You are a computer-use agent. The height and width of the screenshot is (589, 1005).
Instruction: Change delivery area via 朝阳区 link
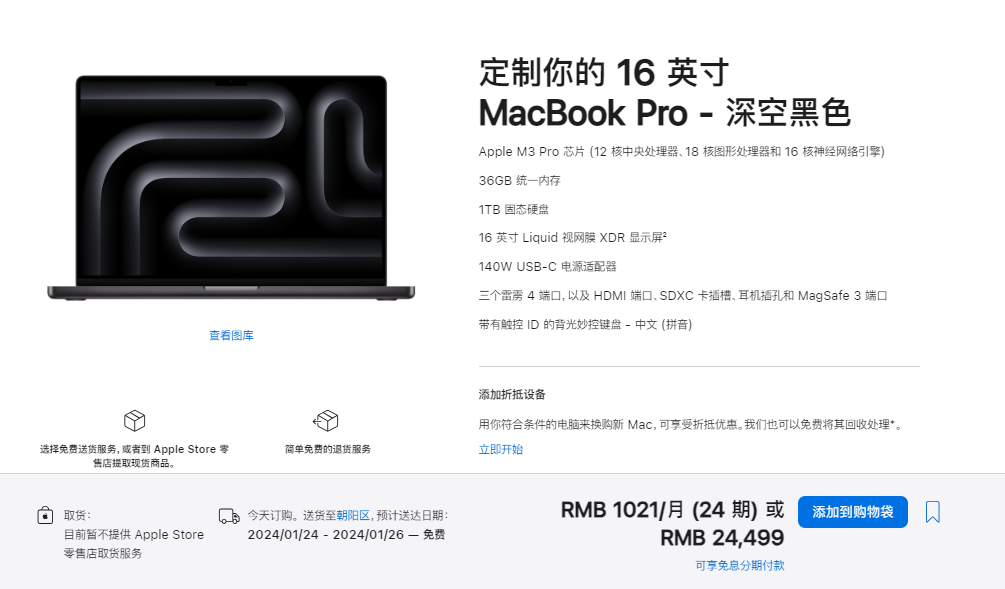point(353,515)
